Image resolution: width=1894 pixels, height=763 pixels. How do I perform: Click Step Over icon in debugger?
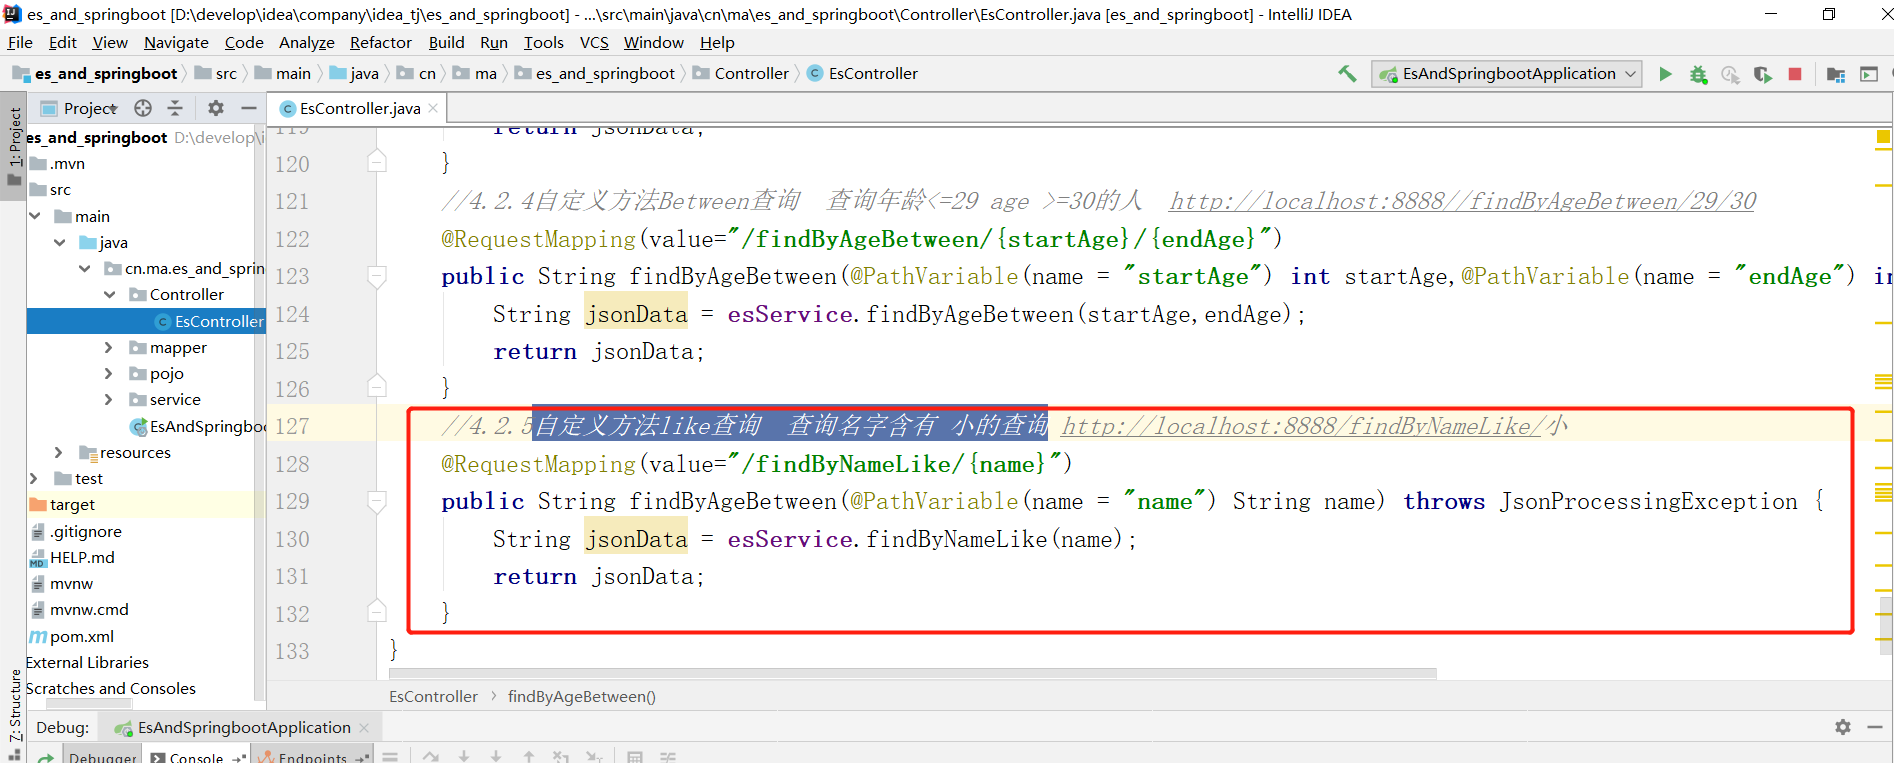(x=431, y=757)
